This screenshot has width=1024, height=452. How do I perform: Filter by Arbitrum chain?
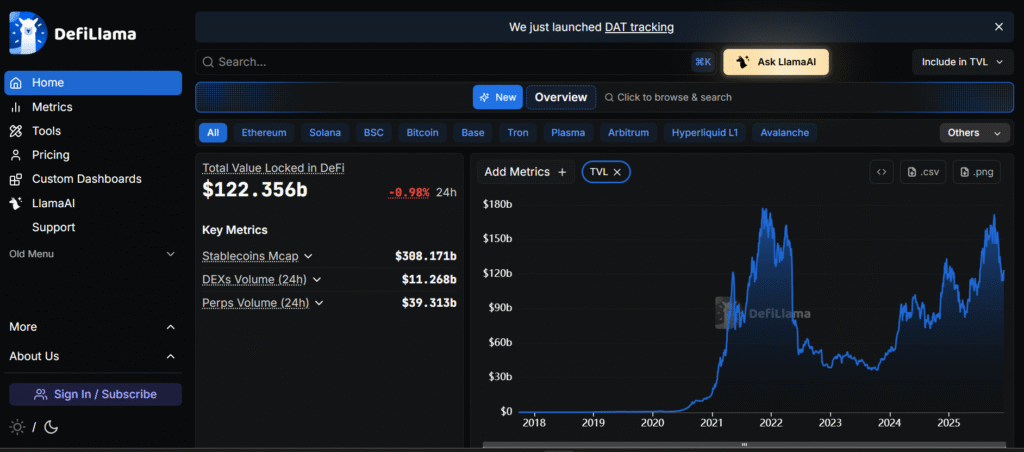pos(628,133)
